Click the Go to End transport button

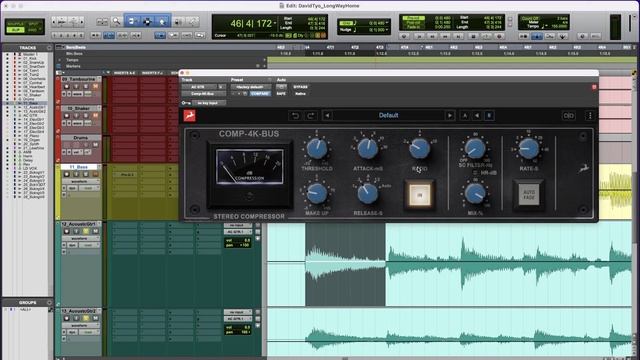click(459, 36)
